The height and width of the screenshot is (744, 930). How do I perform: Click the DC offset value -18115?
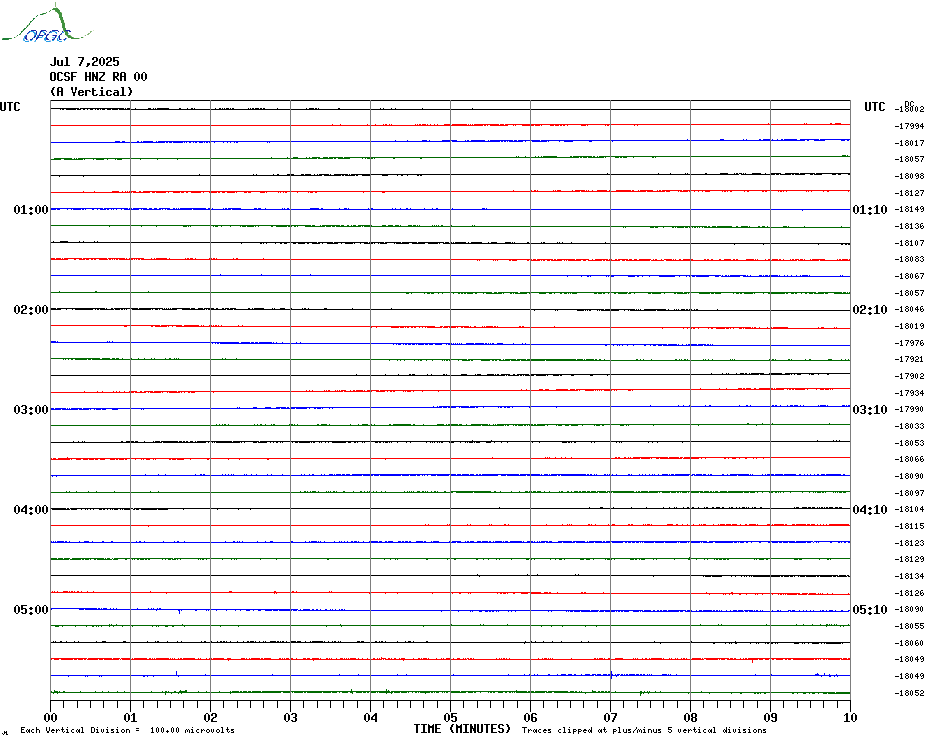pyautogui.click(x=909, y=526)
